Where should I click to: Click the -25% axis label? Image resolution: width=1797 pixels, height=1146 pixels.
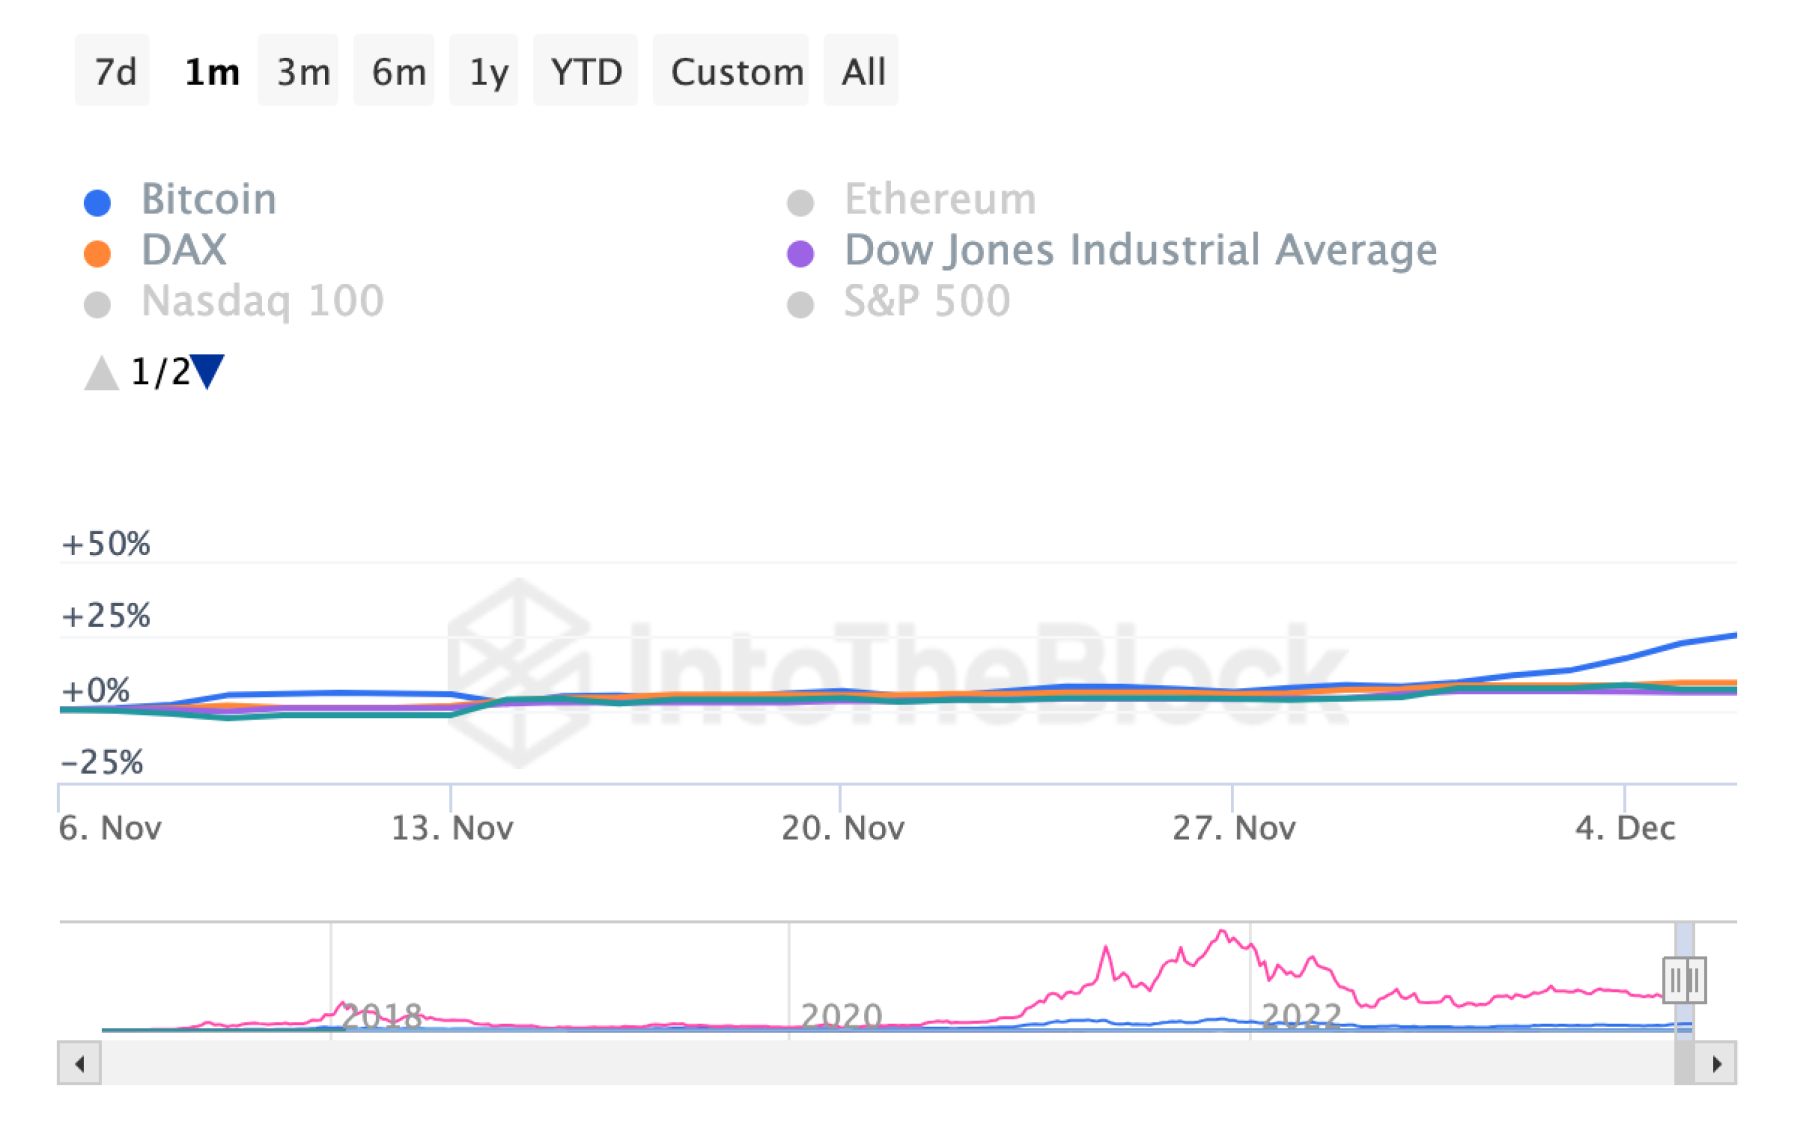point(102,763)
